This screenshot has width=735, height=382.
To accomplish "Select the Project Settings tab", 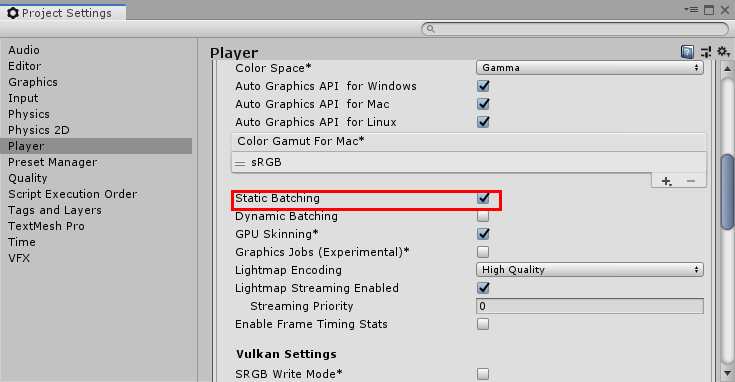I will [63, 13].
